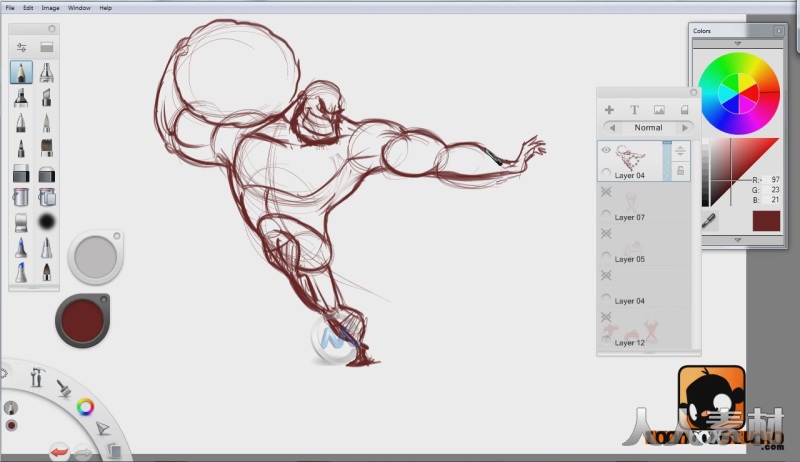Open the Brushes menu in the lagoon
800x462 pixels.
pyautogui.click(x=64, y=389)
